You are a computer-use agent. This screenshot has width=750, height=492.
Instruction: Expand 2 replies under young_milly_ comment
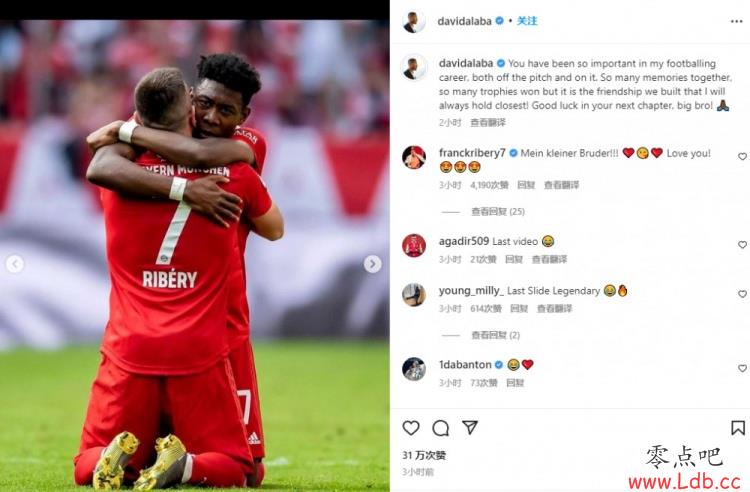(496, 335)
